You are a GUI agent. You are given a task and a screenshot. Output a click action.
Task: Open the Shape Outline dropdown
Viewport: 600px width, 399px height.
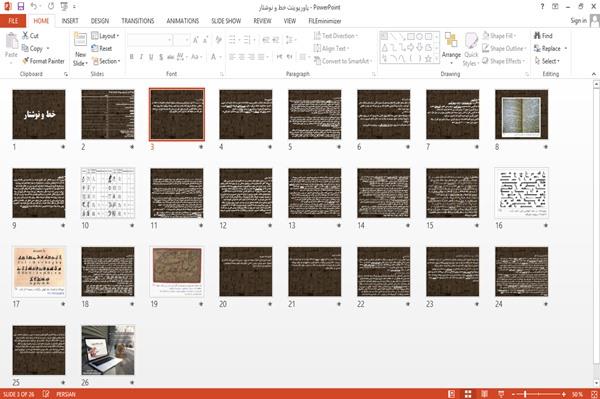(504, 48)
